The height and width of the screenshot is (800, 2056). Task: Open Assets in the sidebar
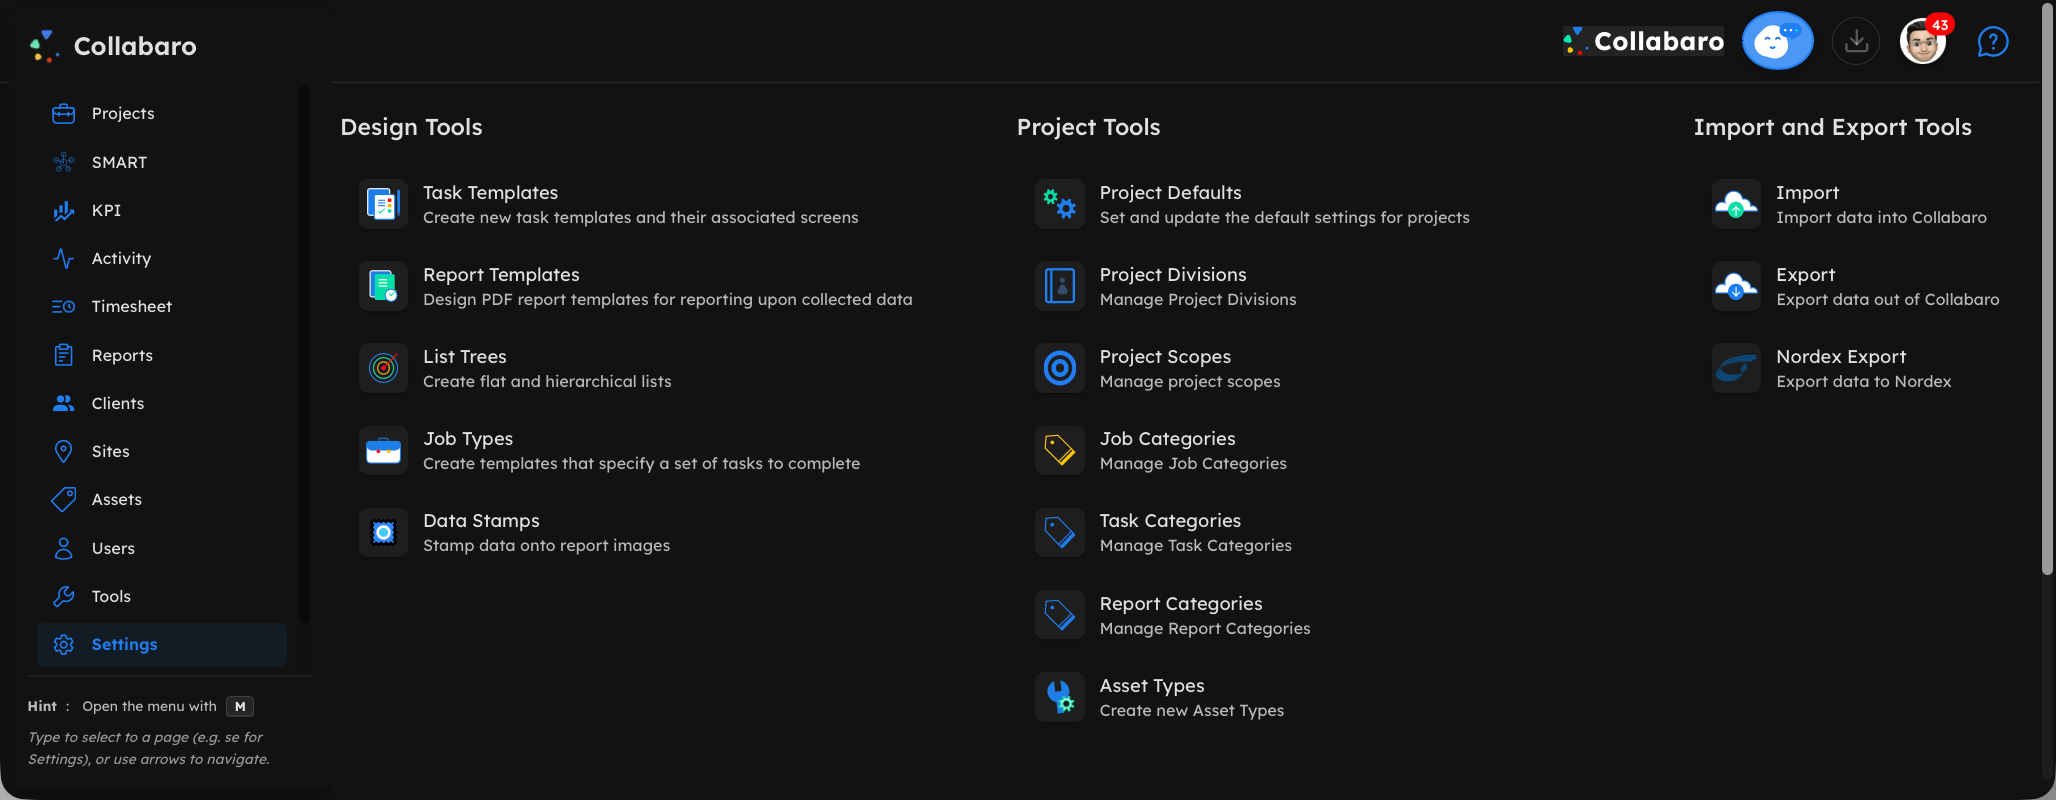point(162,499)
